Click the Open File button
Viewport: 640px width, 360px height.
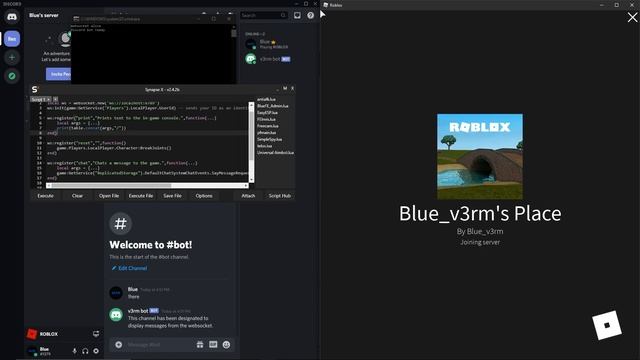(109, 196)
